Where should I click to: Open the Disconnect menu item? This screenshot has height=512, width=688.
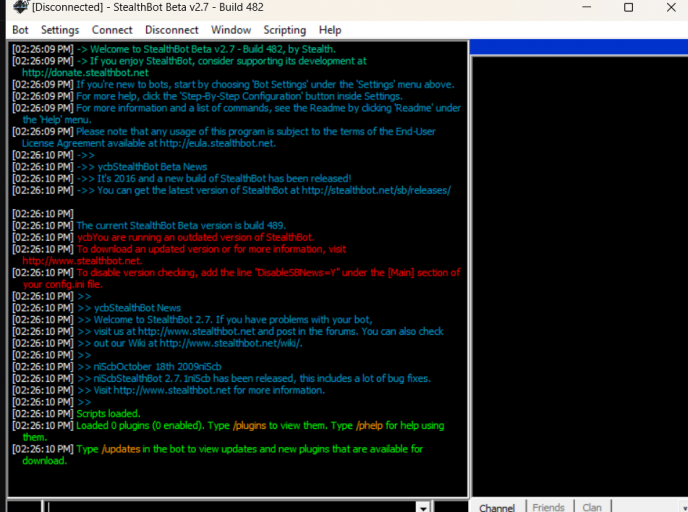coord(172,30)
